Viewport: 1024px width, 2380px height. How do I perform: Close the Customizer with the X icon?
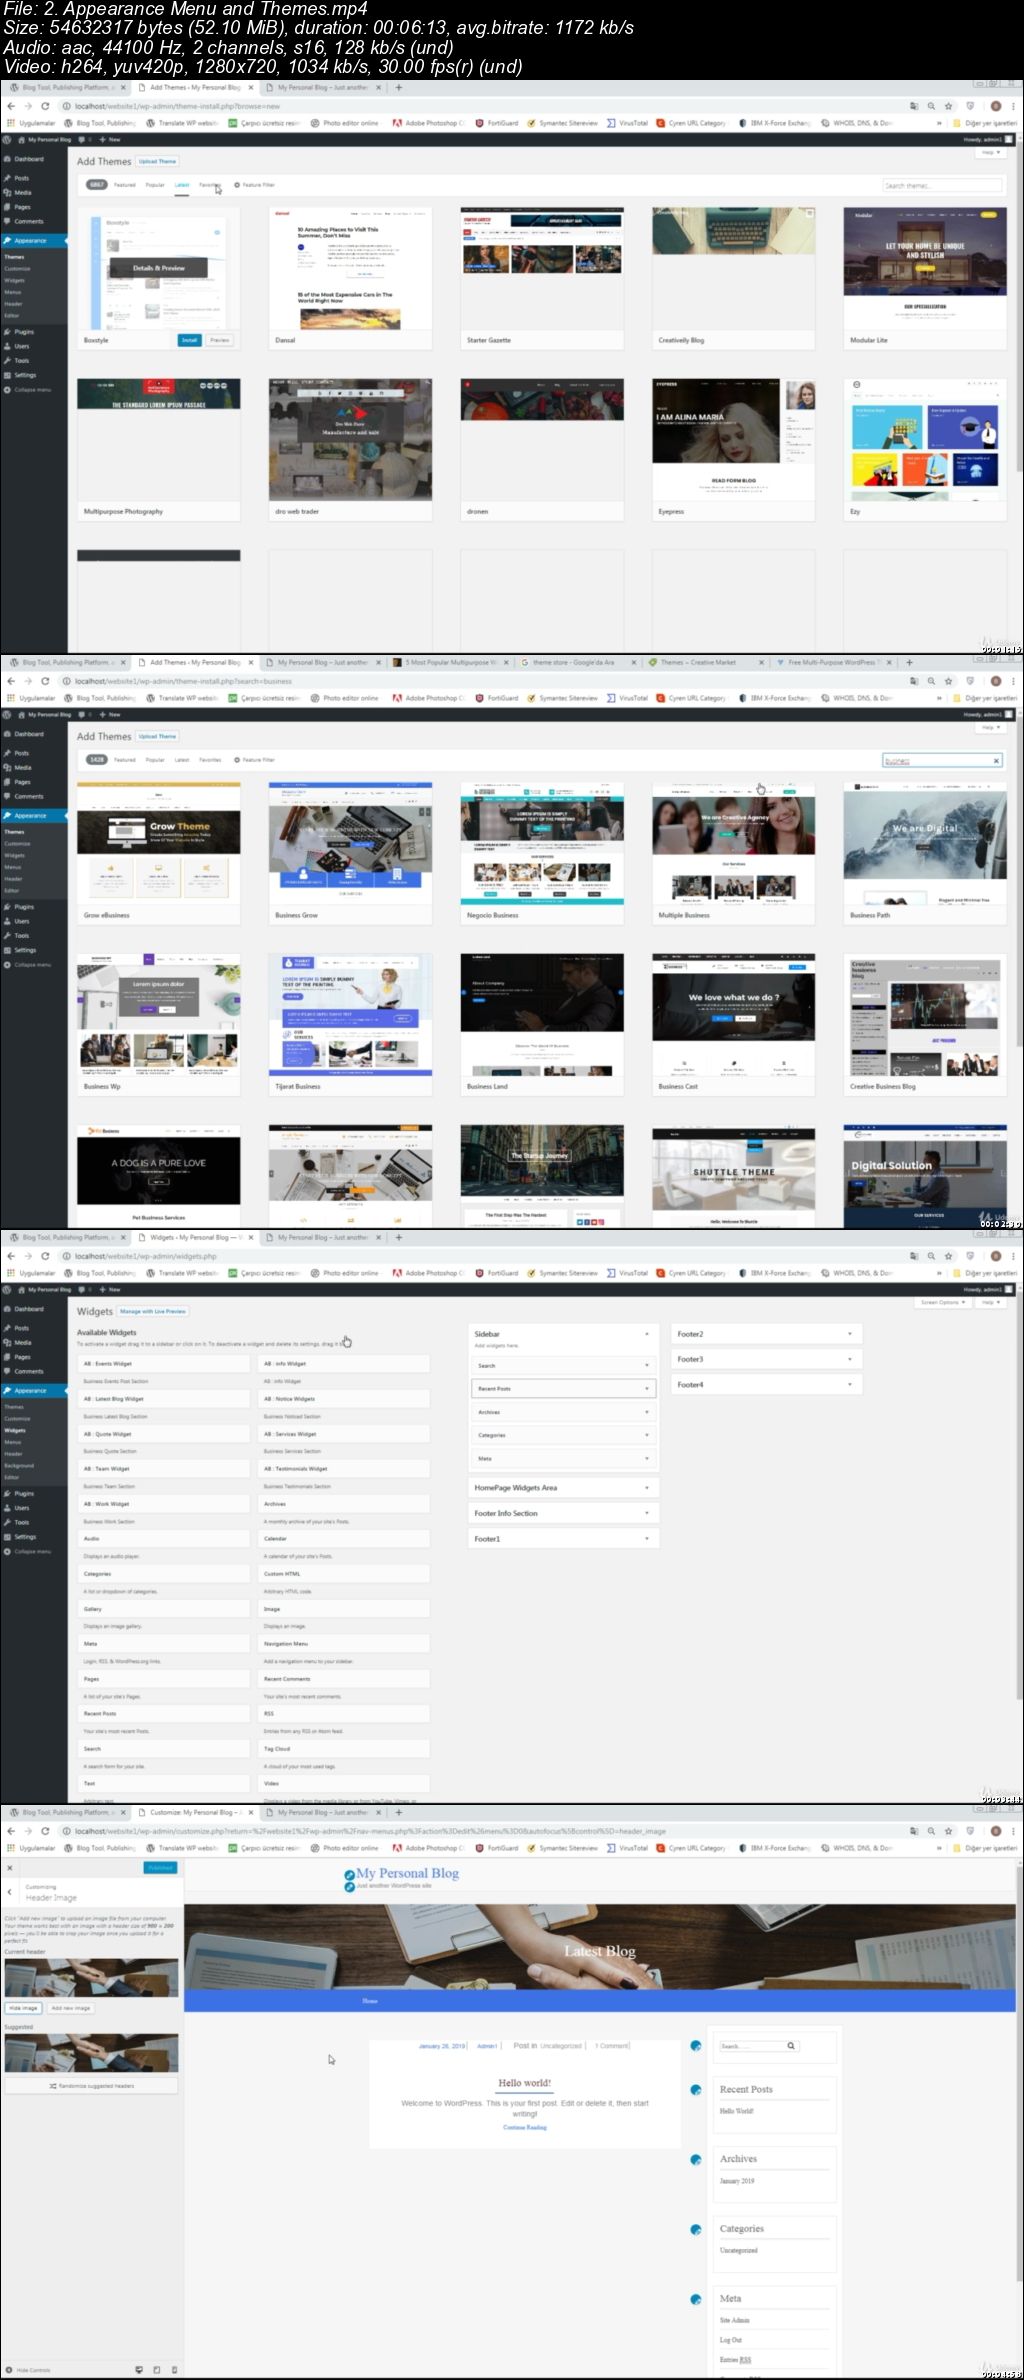(10, 1868)
